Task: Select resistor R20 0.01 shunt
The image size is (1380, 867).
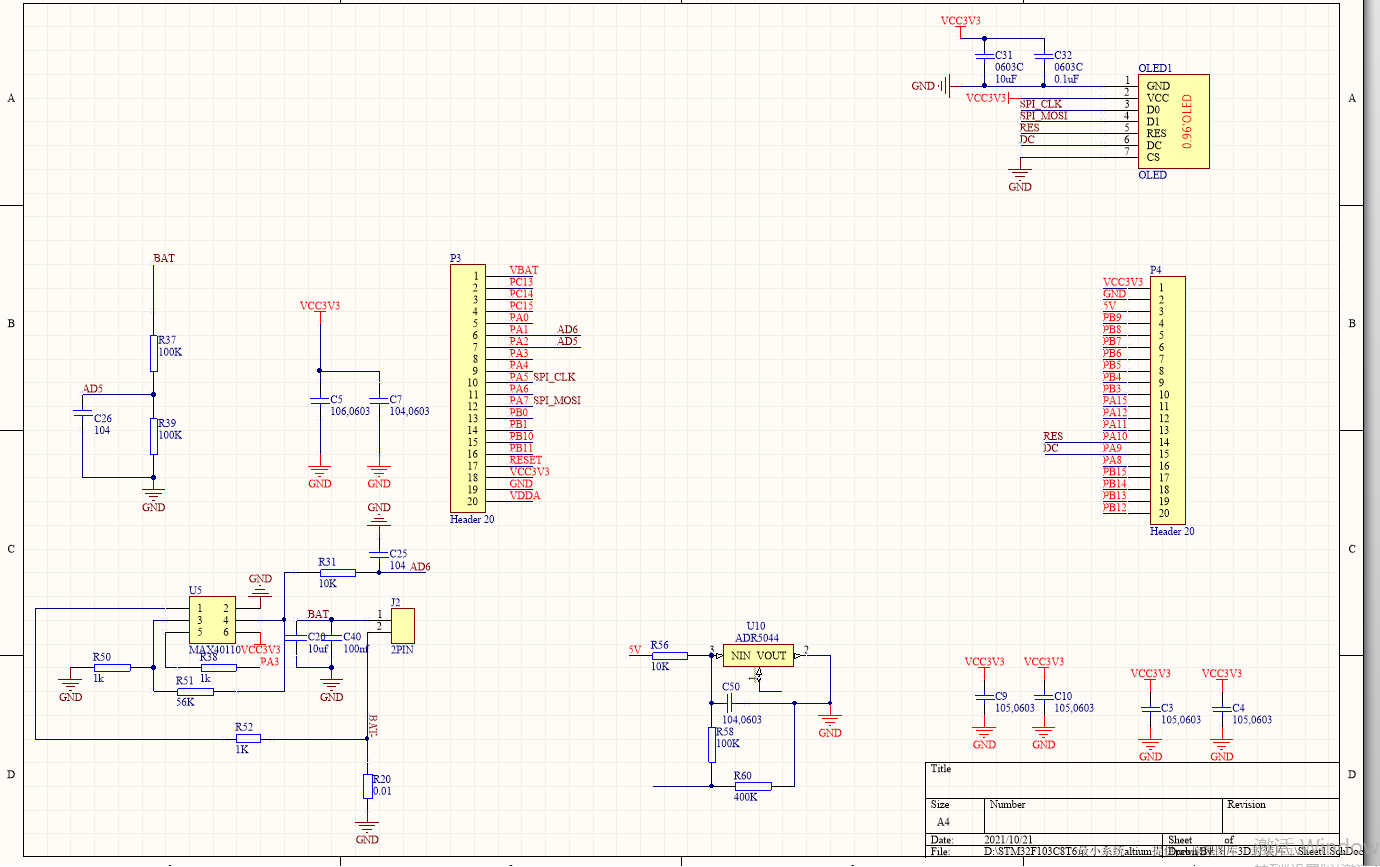Action: click(x=367, y=786)
